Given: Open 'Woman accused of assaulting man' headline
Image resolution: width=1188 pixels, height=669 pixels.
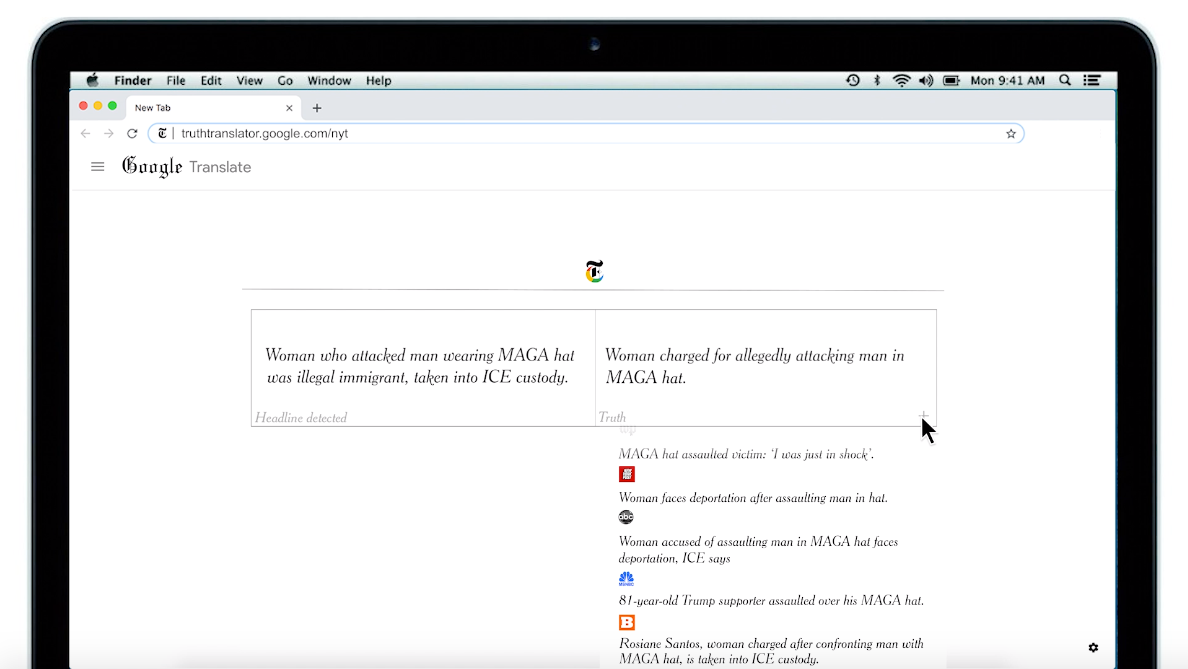Looking at the screenshot, I should [x=758, y=550].
